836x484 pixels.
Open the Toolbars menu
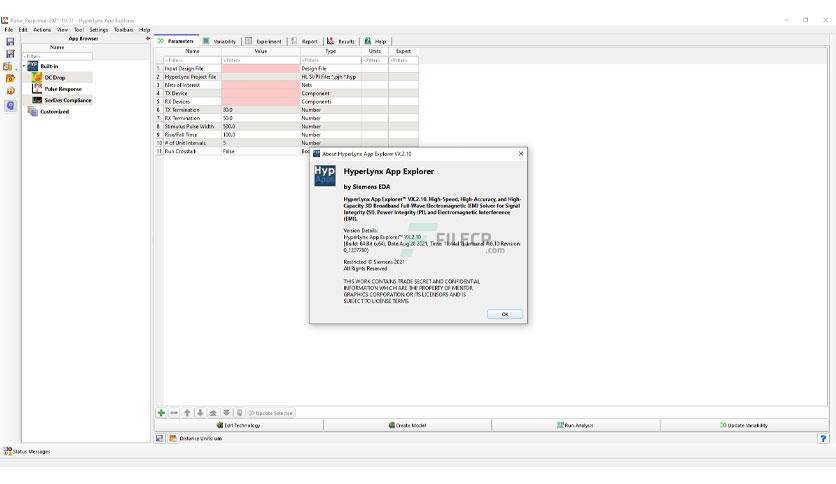point(124,30)
